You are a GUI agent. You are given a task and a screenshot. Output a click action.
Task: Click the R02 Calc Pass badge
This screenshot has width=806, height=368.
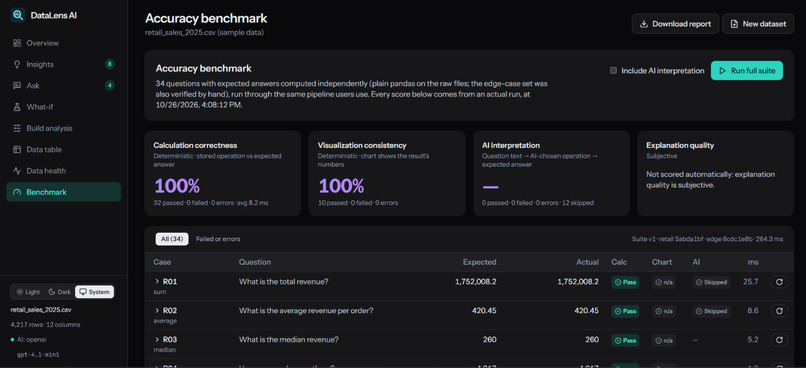(x=625, y=311)
